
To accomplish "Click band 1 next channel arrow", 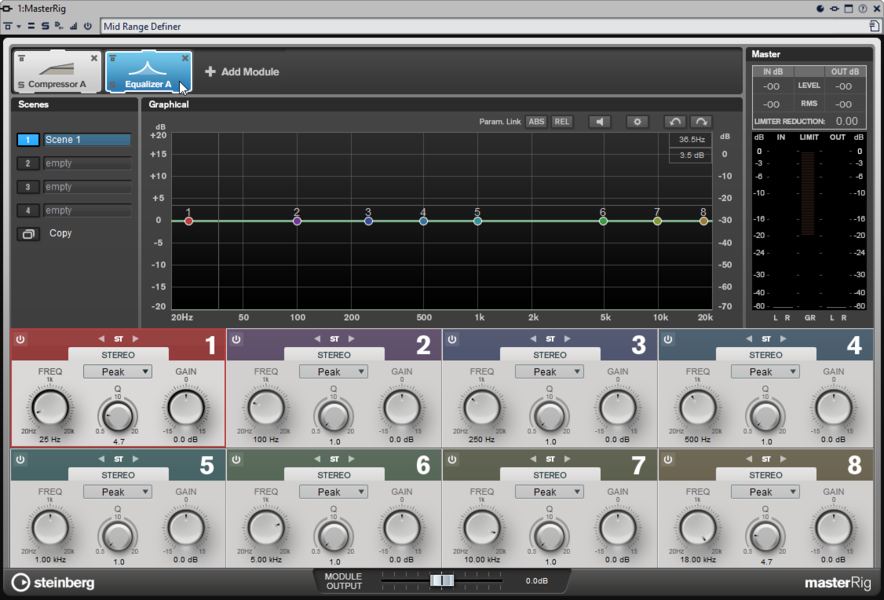I will (x=135, y=339).
